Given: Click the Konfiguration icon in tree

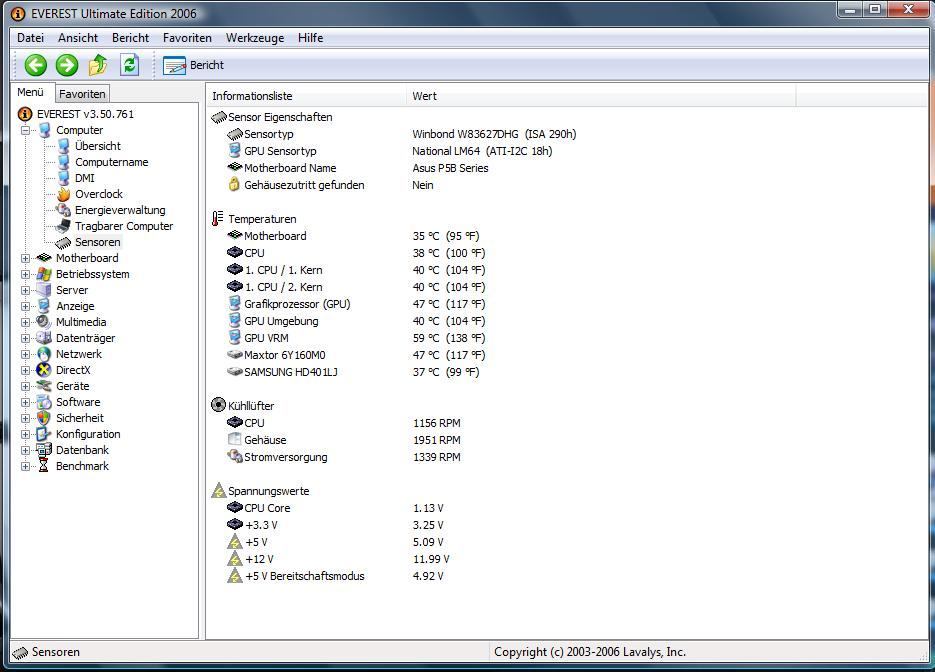Looking at the screenshot, I should 44,434.
